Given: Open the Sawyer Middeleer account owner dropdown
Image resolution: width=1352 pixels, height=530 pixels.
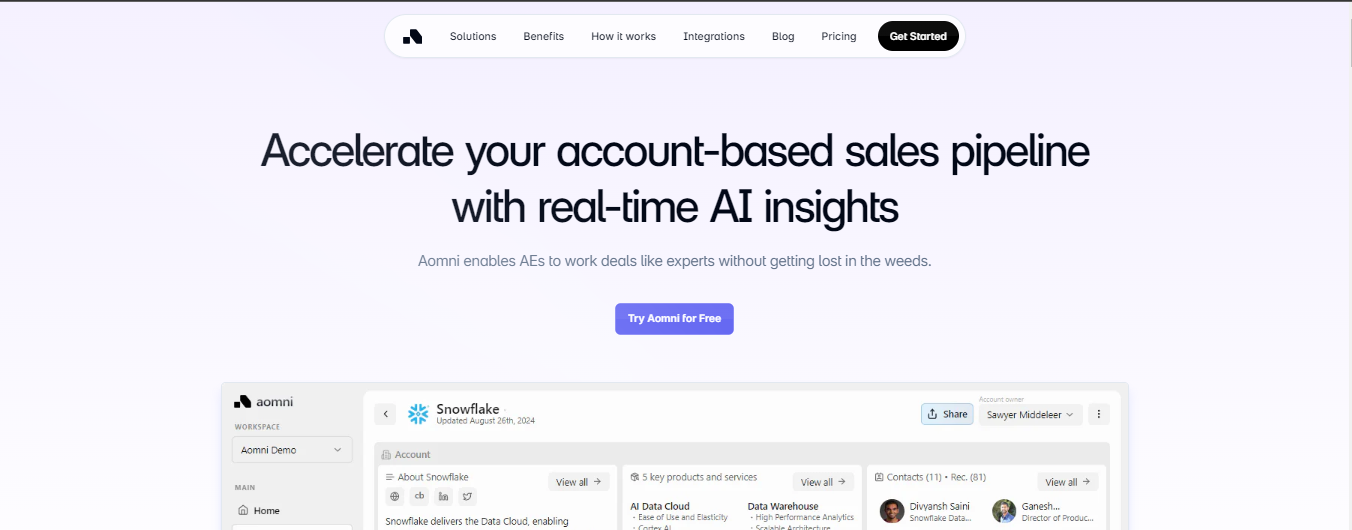Looking at the screenshot, I should point(1030,414).
